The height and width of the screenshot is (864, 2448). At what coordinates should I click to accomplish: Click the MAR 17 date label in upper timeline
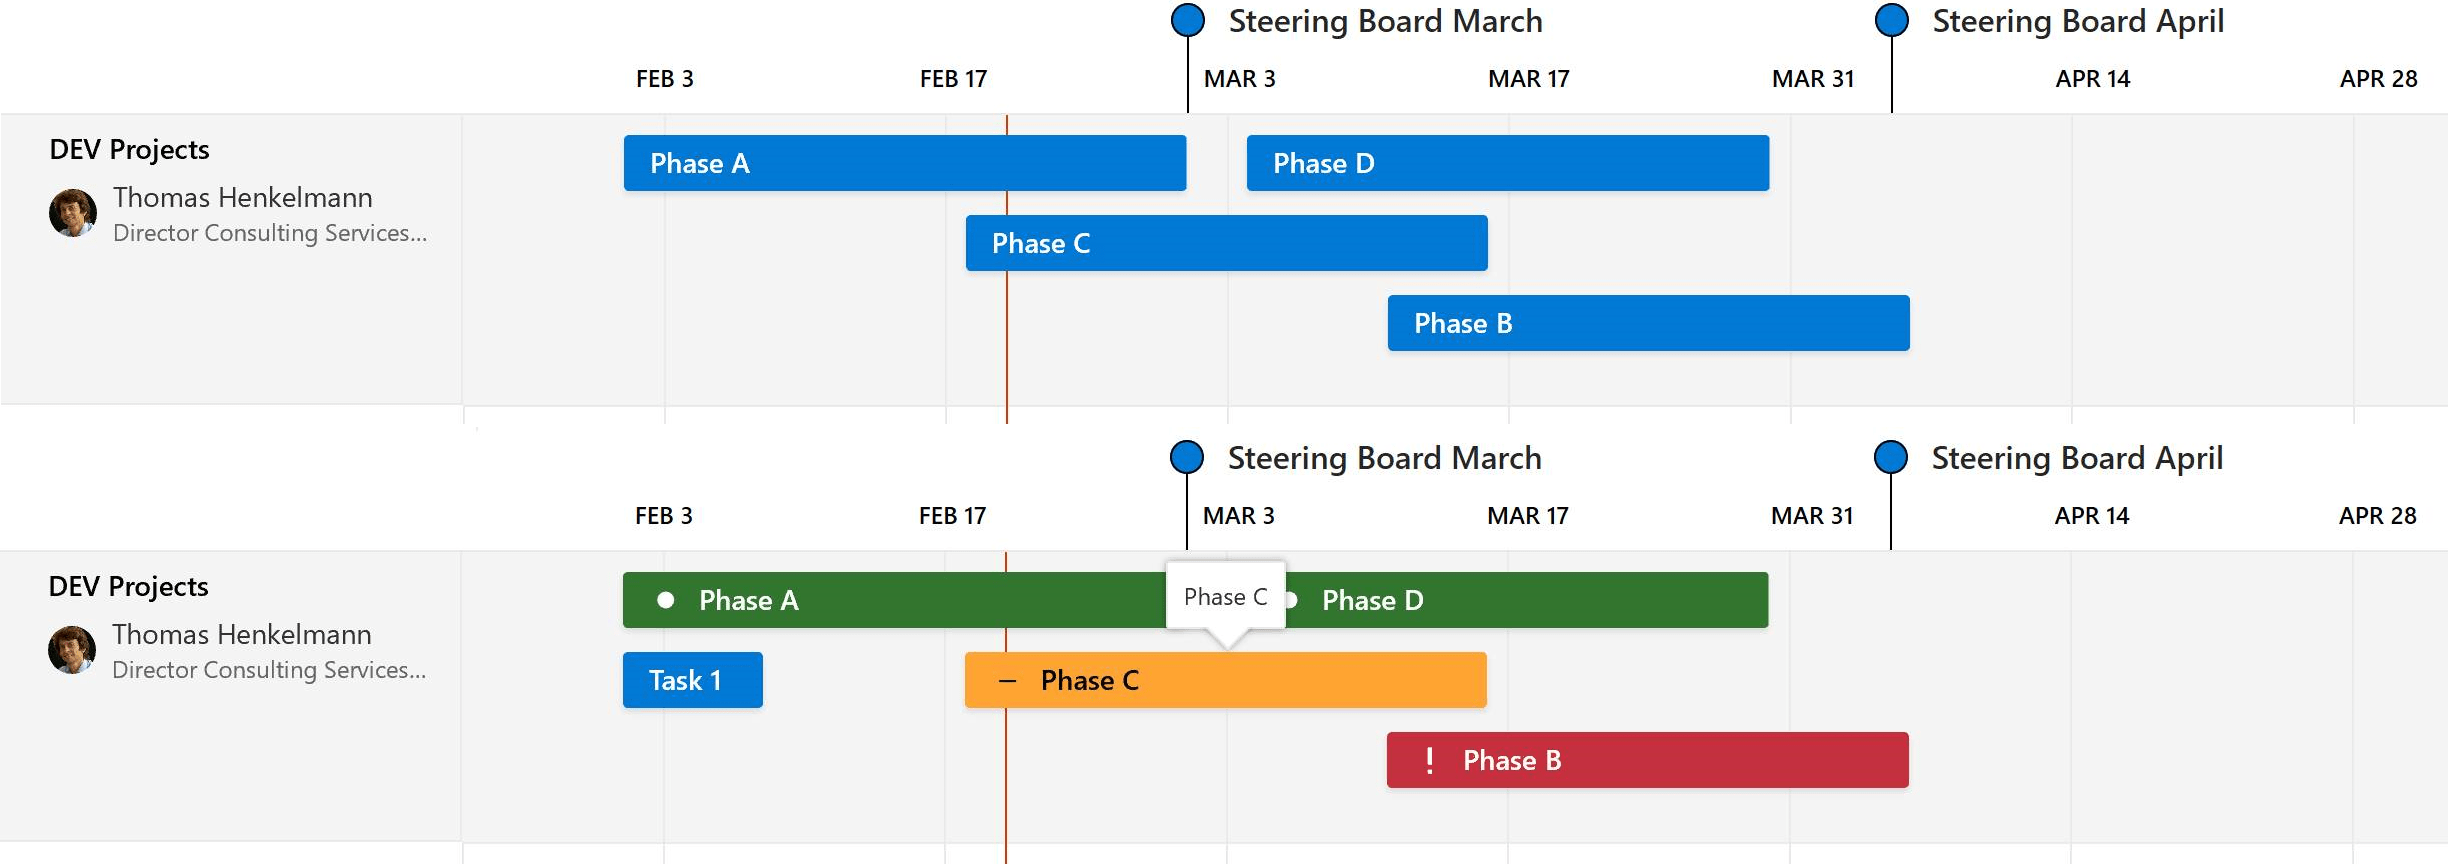point(1528,79)
